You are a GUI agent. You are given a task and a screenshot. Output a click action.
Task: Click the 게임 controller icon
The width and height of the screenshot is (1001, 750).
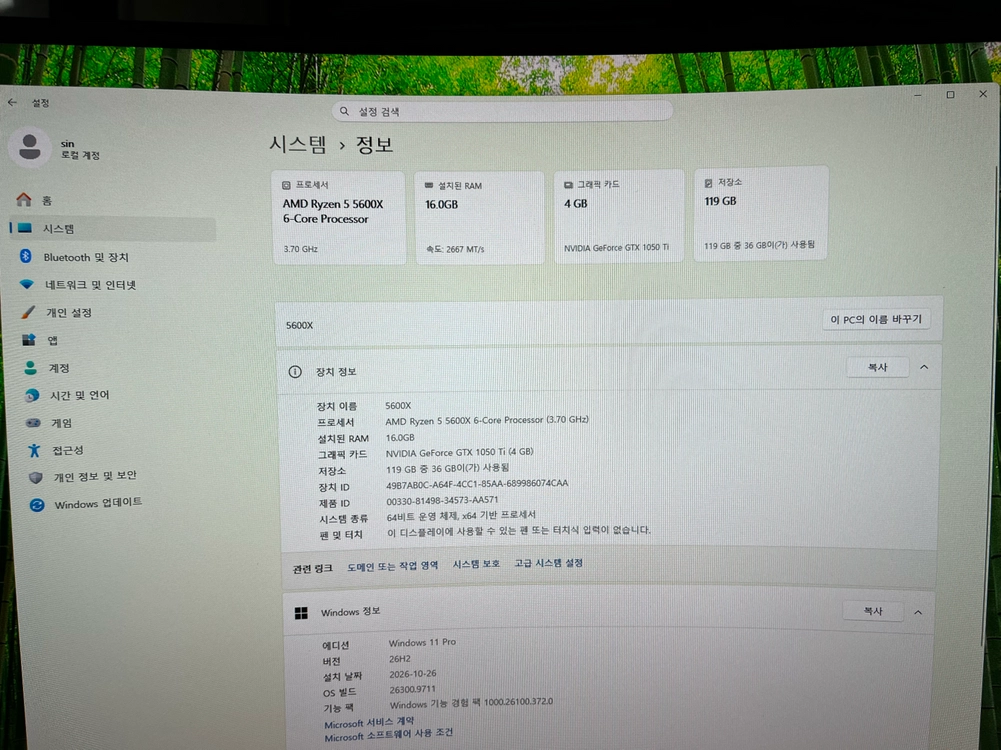(33, 423)
